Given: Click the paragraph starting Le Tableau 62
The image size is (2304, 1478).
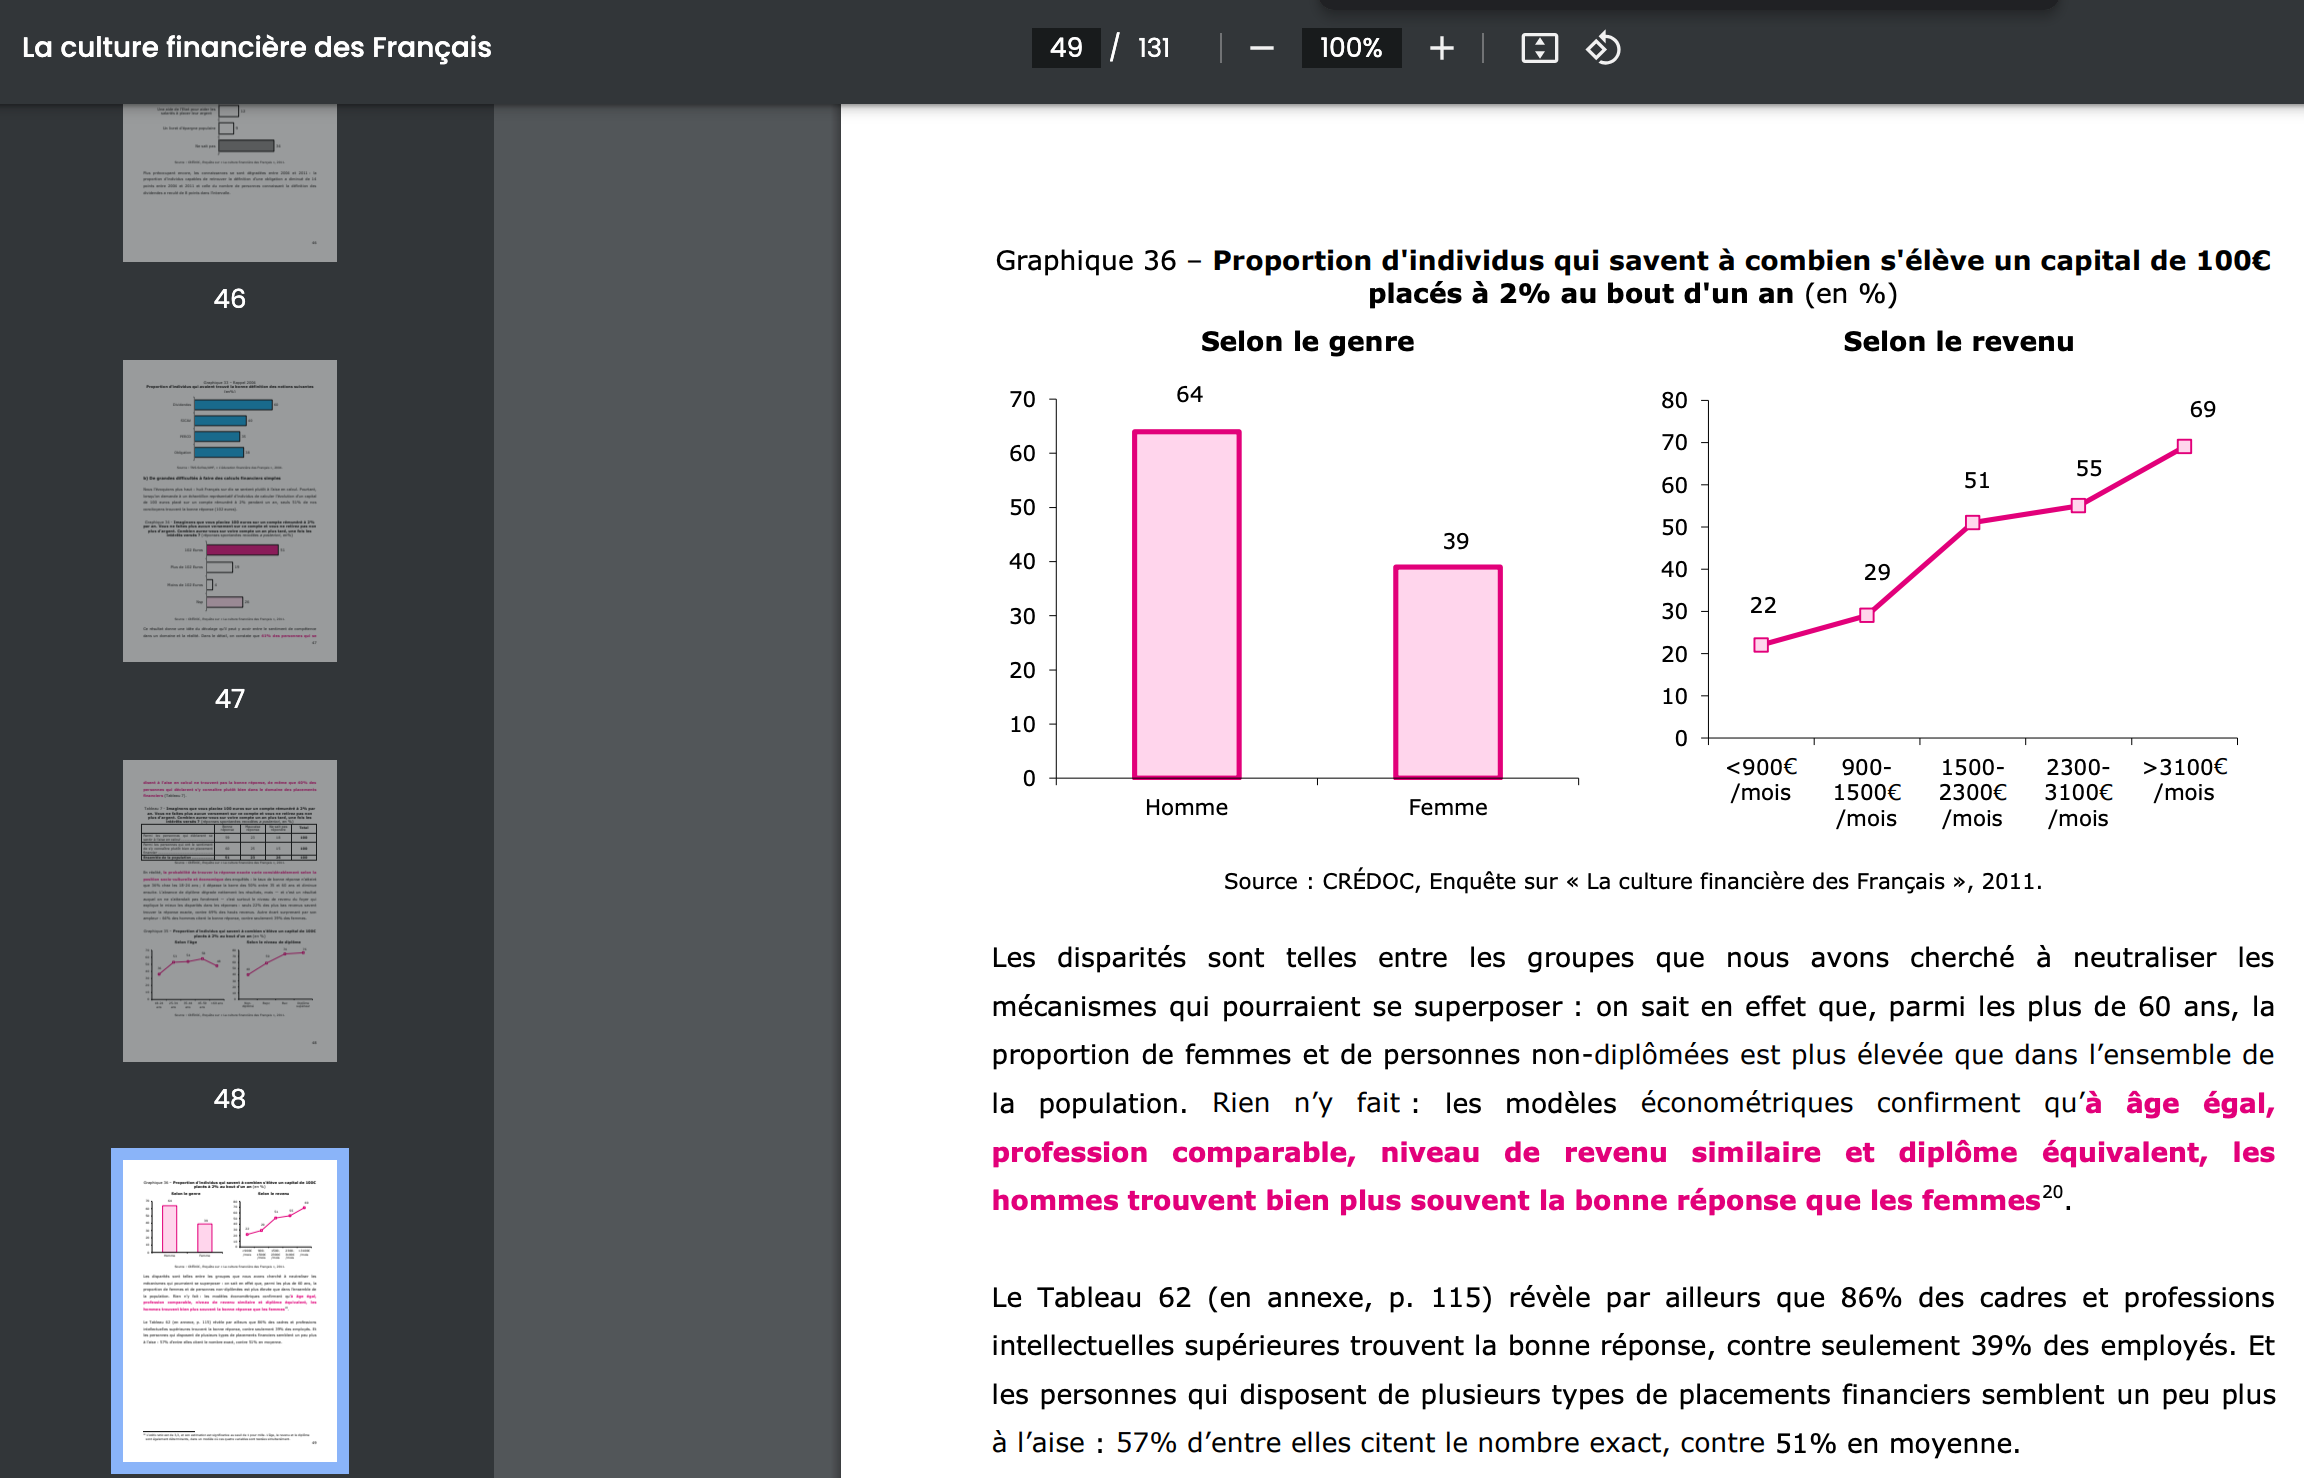Looking at the screenshot, I should (1633, 1370).
